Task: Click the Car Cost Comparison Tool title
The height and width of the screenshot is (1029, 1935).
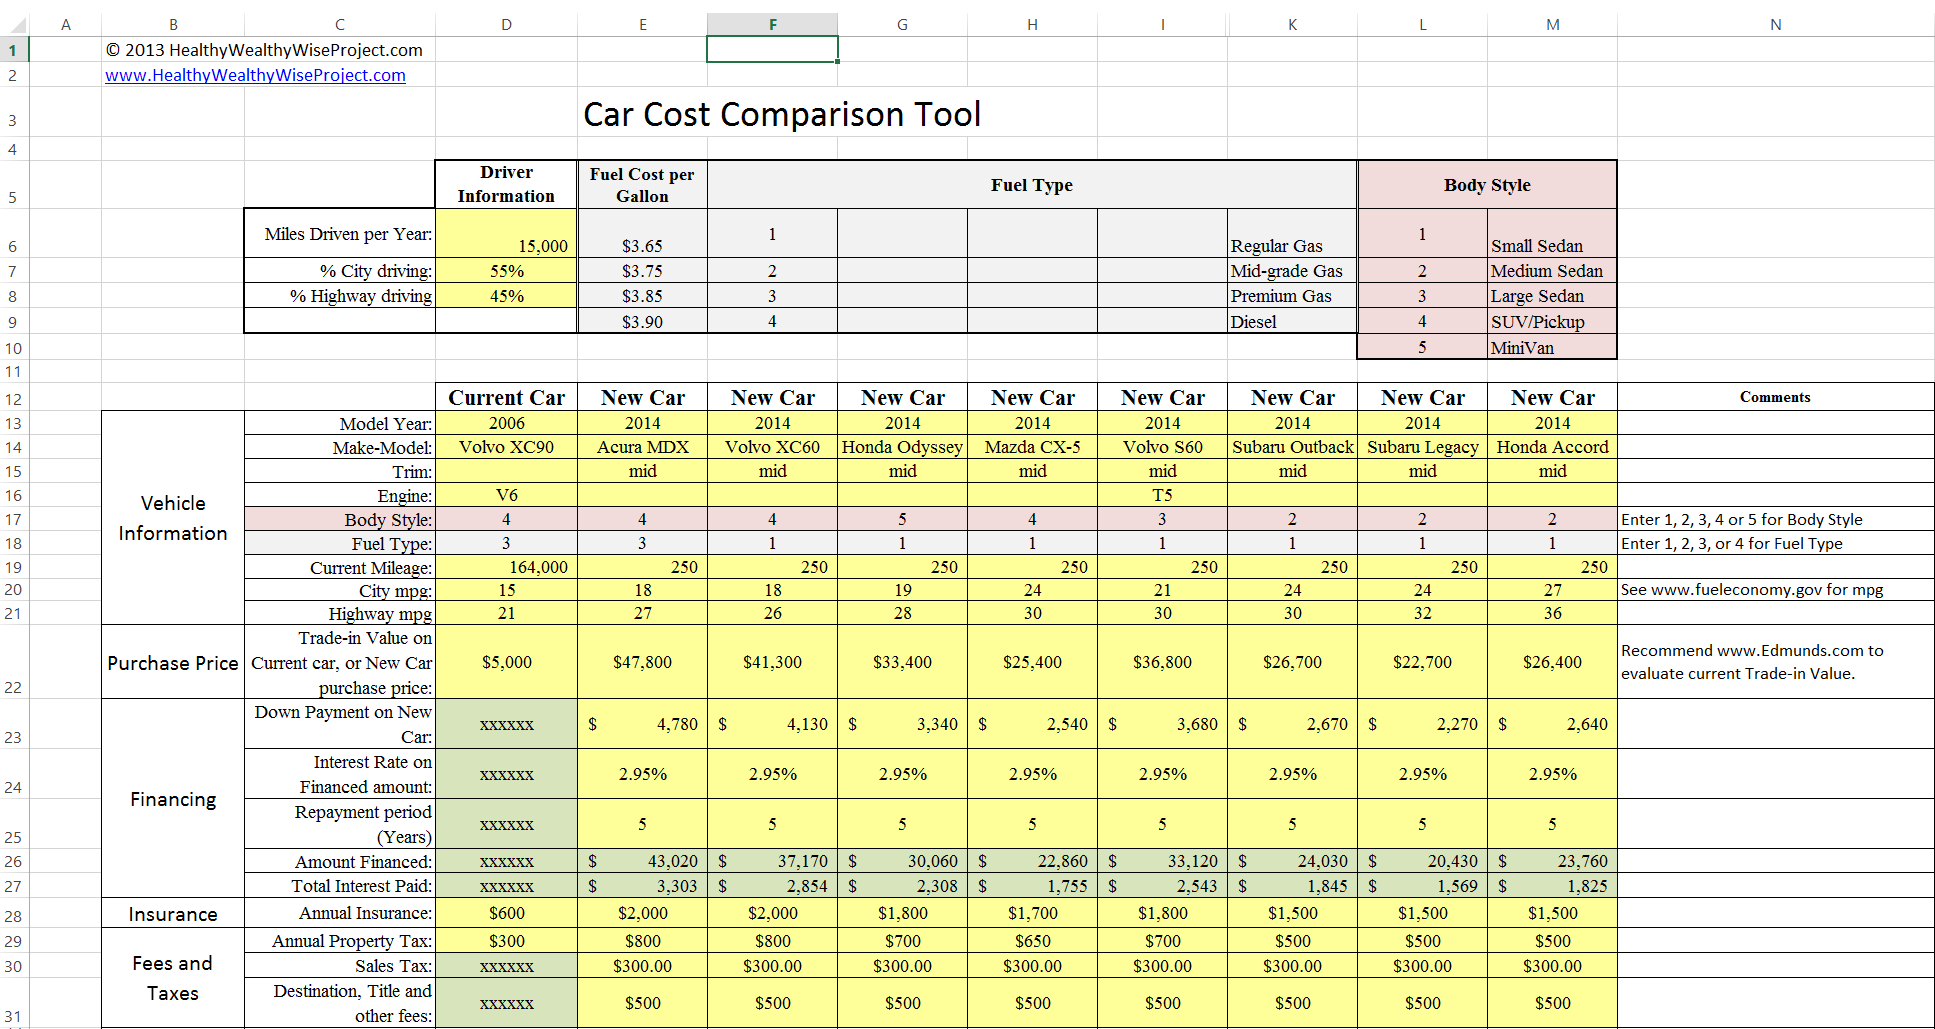Action: pyautogui.click(x=781, y=114)
